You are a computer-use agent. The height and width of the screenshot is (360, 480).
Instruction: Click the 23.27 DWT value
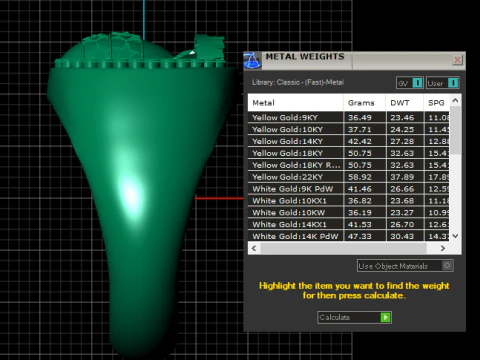pyautogui.click(x=402, y=212)
